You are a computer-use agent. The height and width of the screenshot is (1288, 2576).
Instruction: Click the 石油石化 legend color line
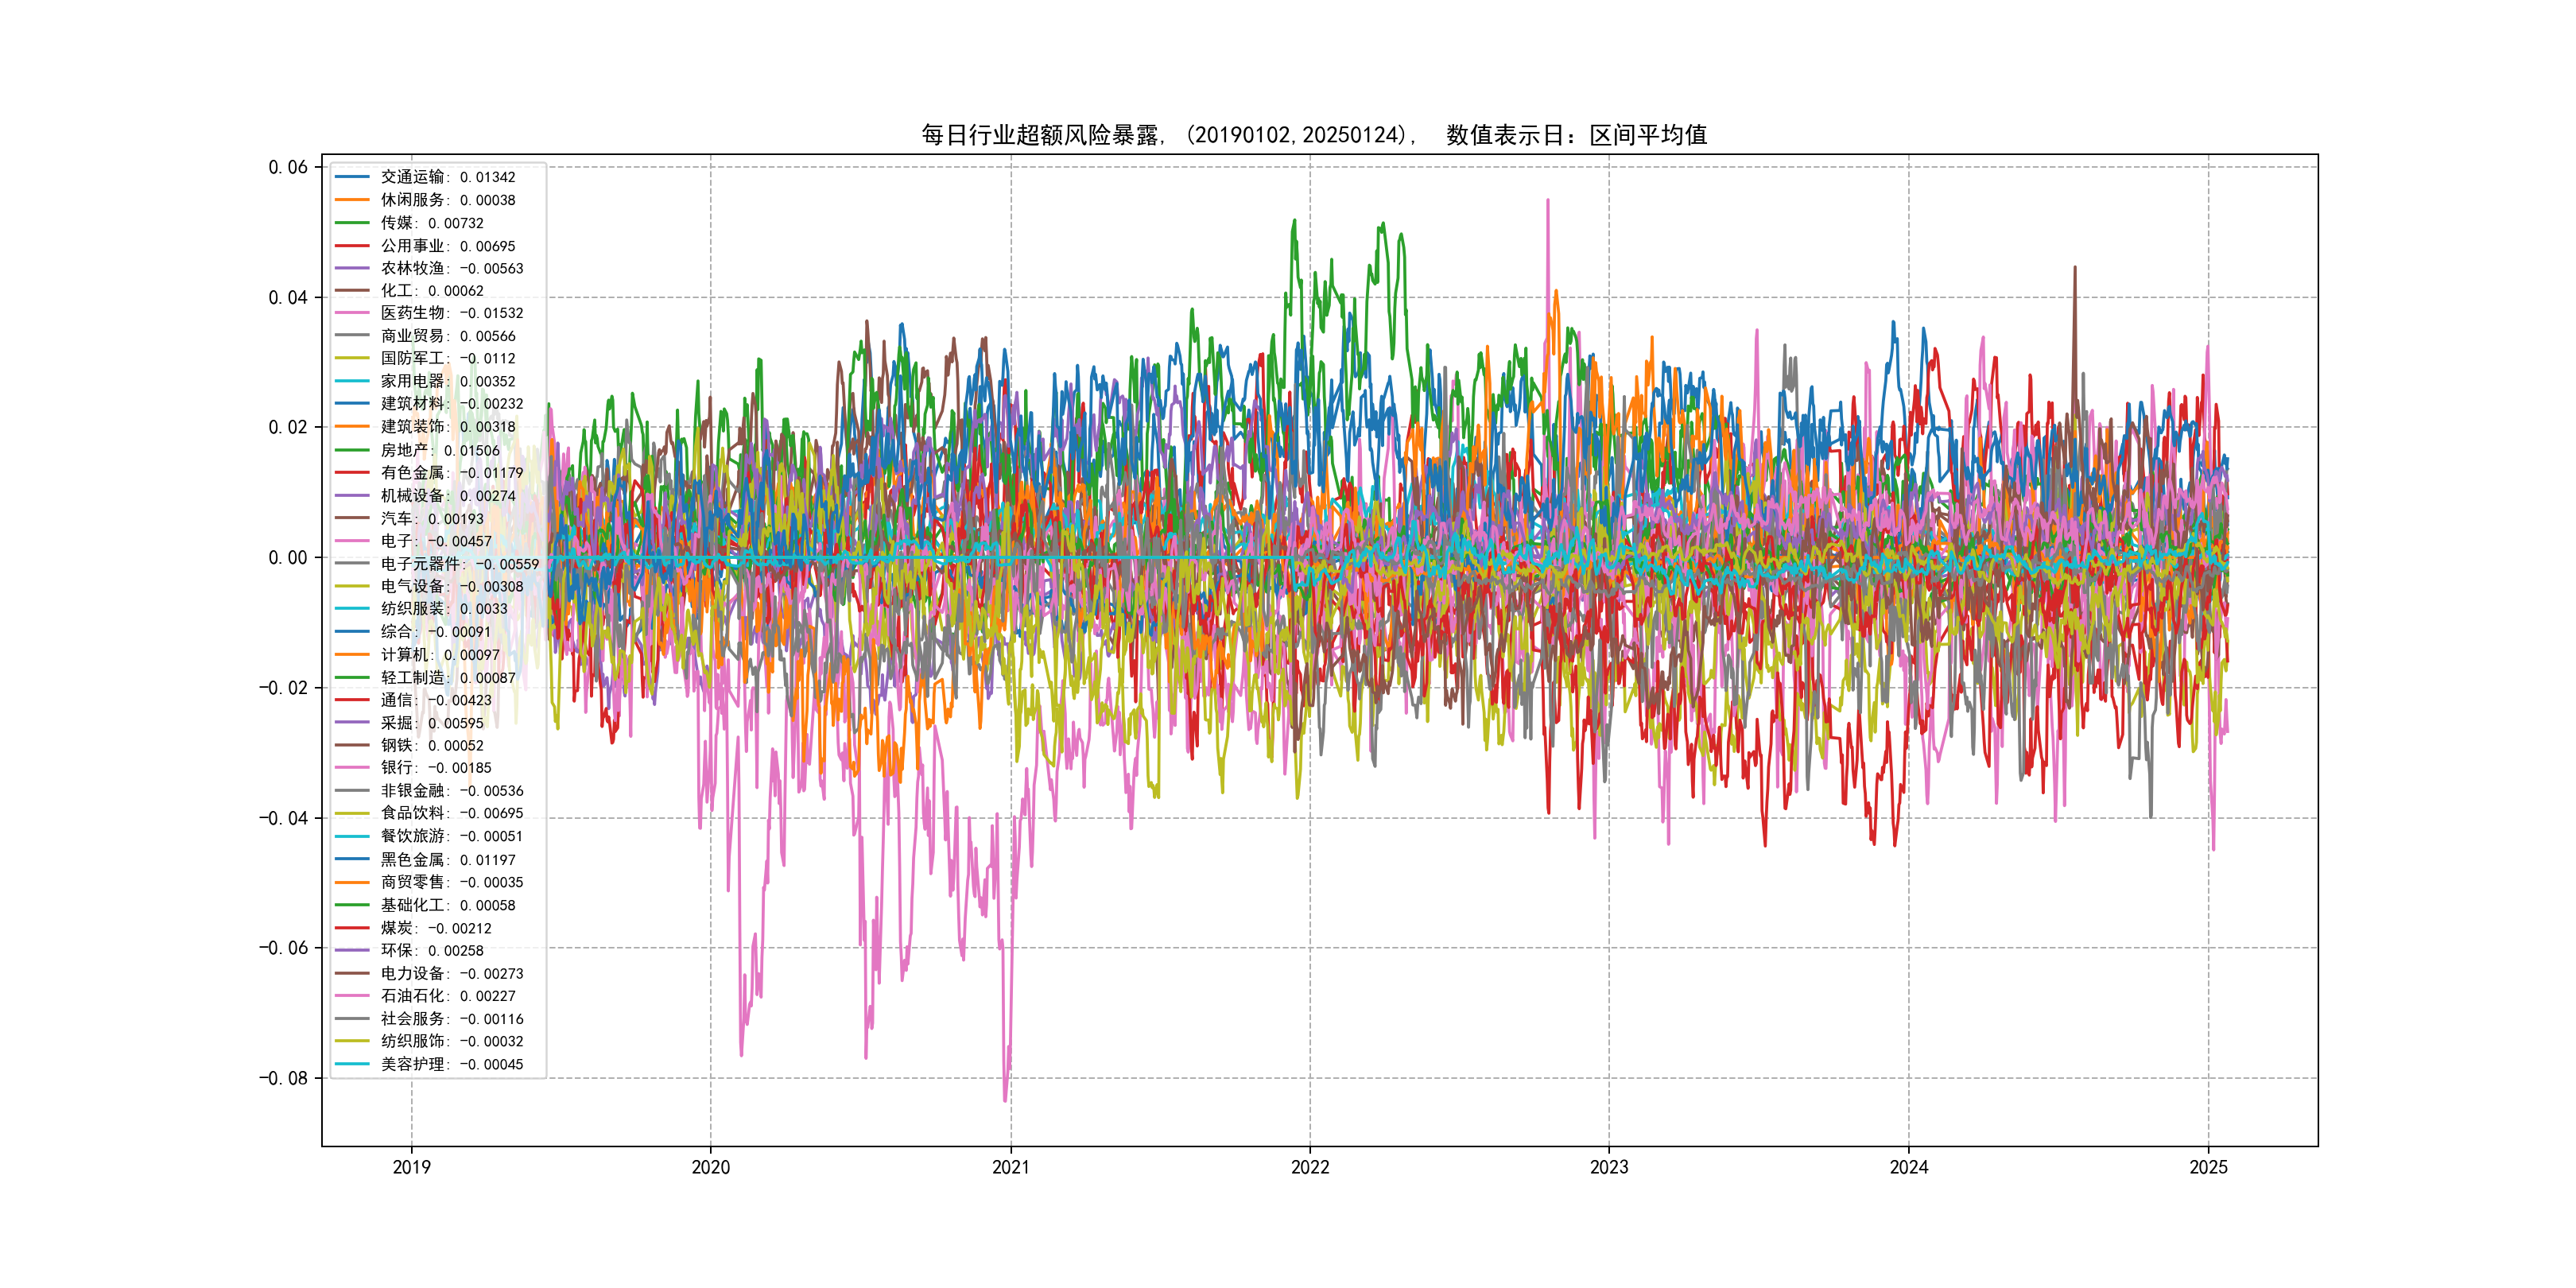(352, 996)
